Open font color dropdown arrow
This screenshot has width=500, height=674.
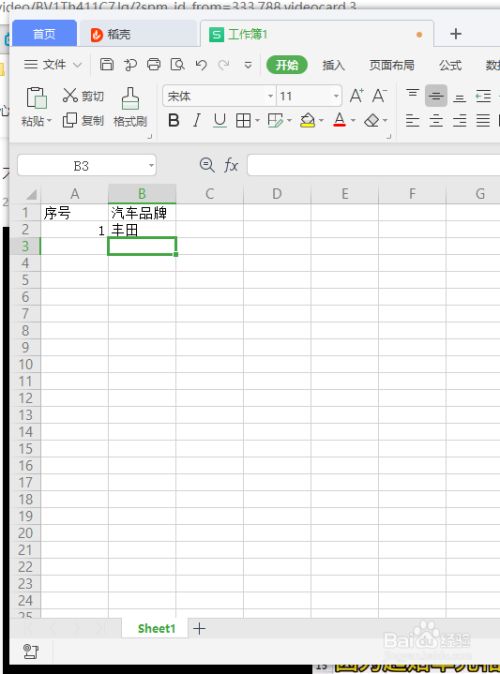(x=353, y=121)
